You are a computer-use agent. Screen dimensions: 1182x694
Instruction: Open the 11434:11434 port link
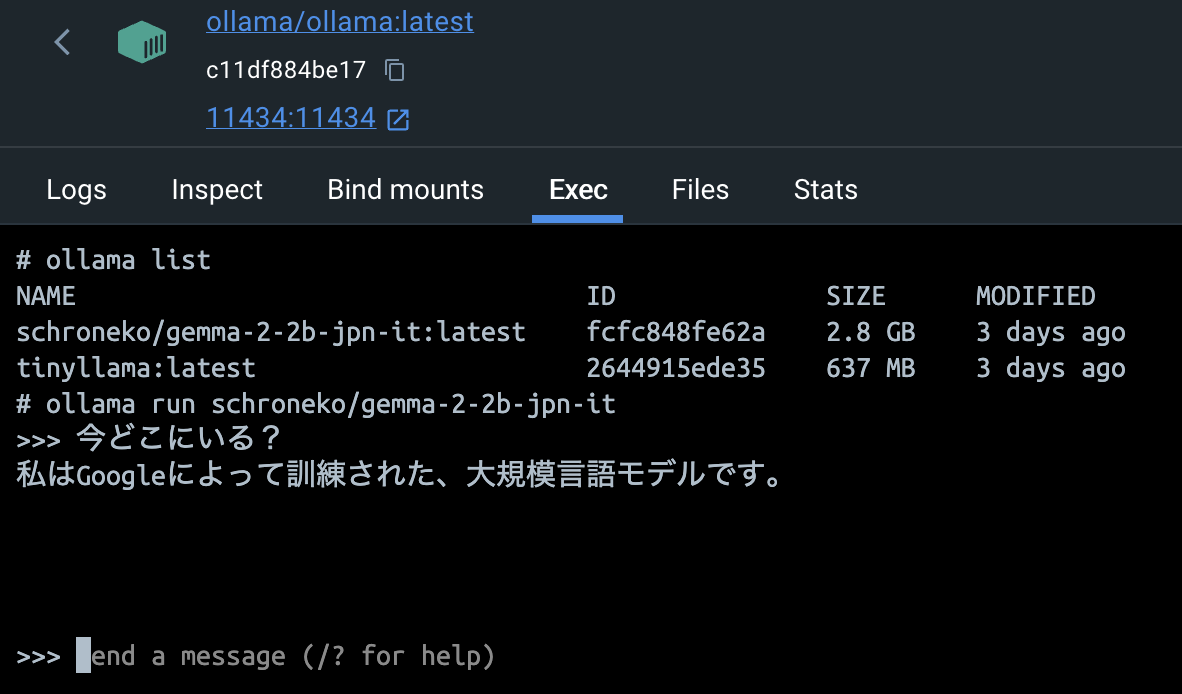290,118
